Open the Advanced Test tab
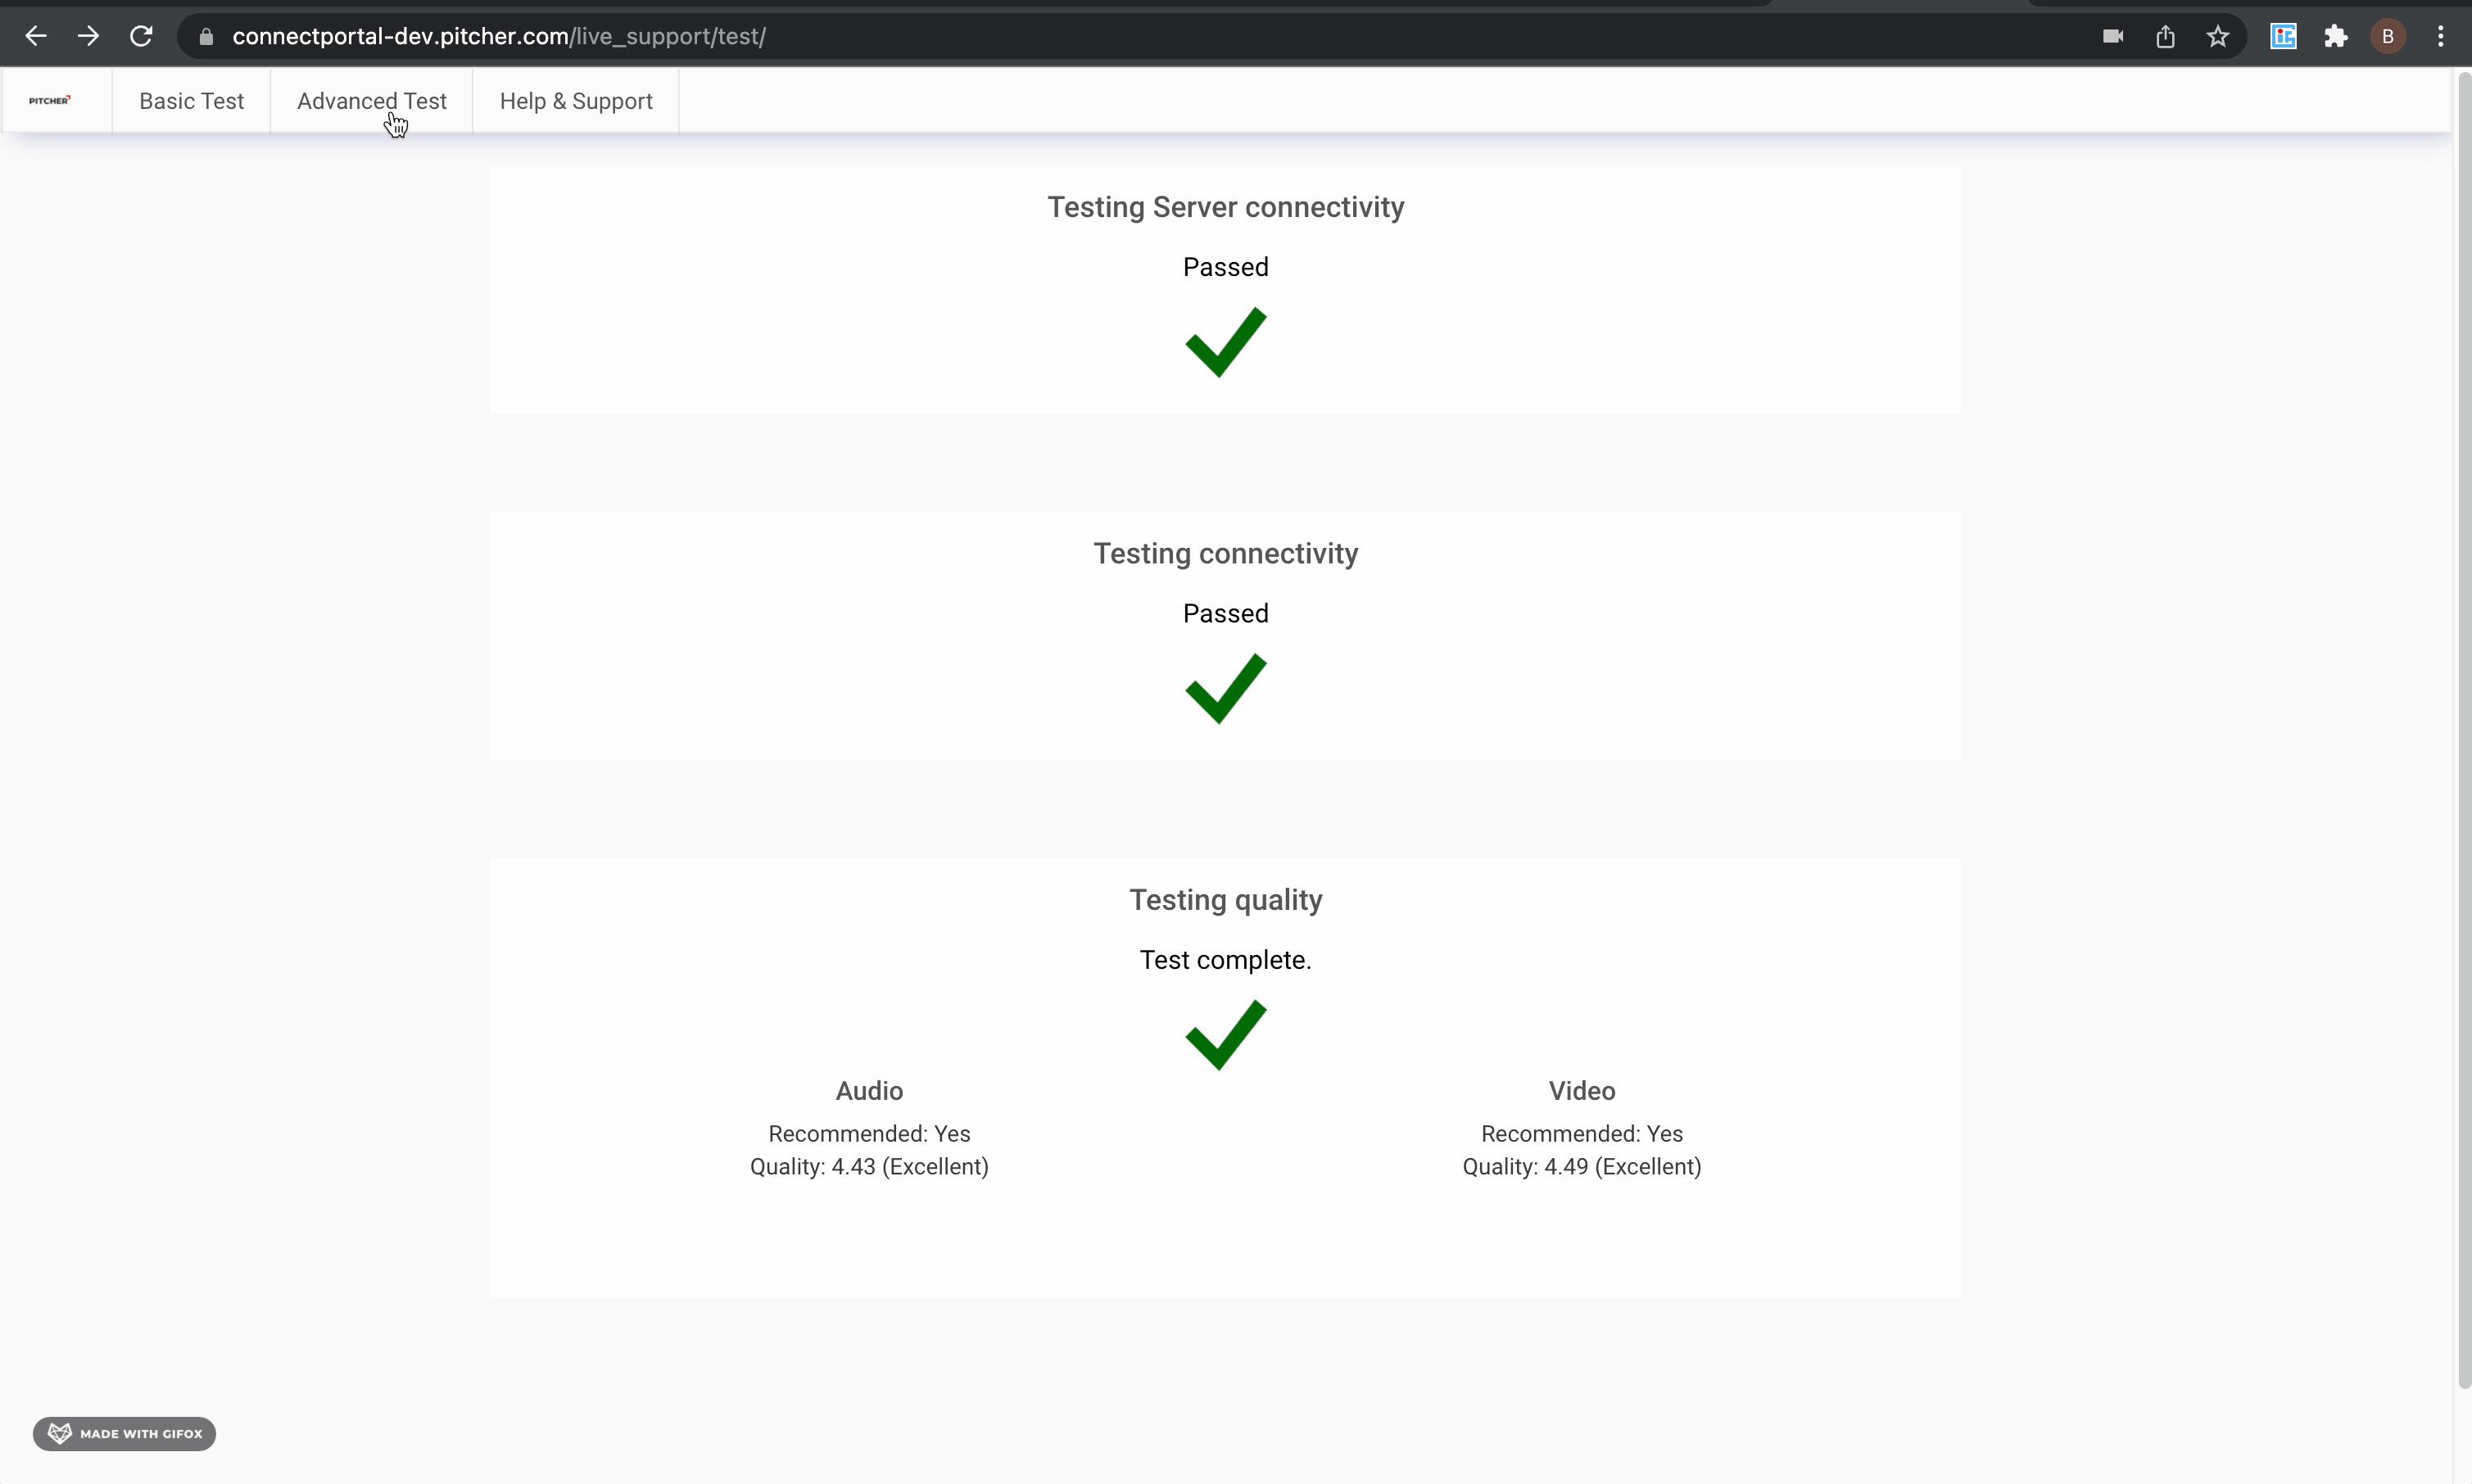This screenshot has height=1484, width=2472. click(x=371, y=101)
